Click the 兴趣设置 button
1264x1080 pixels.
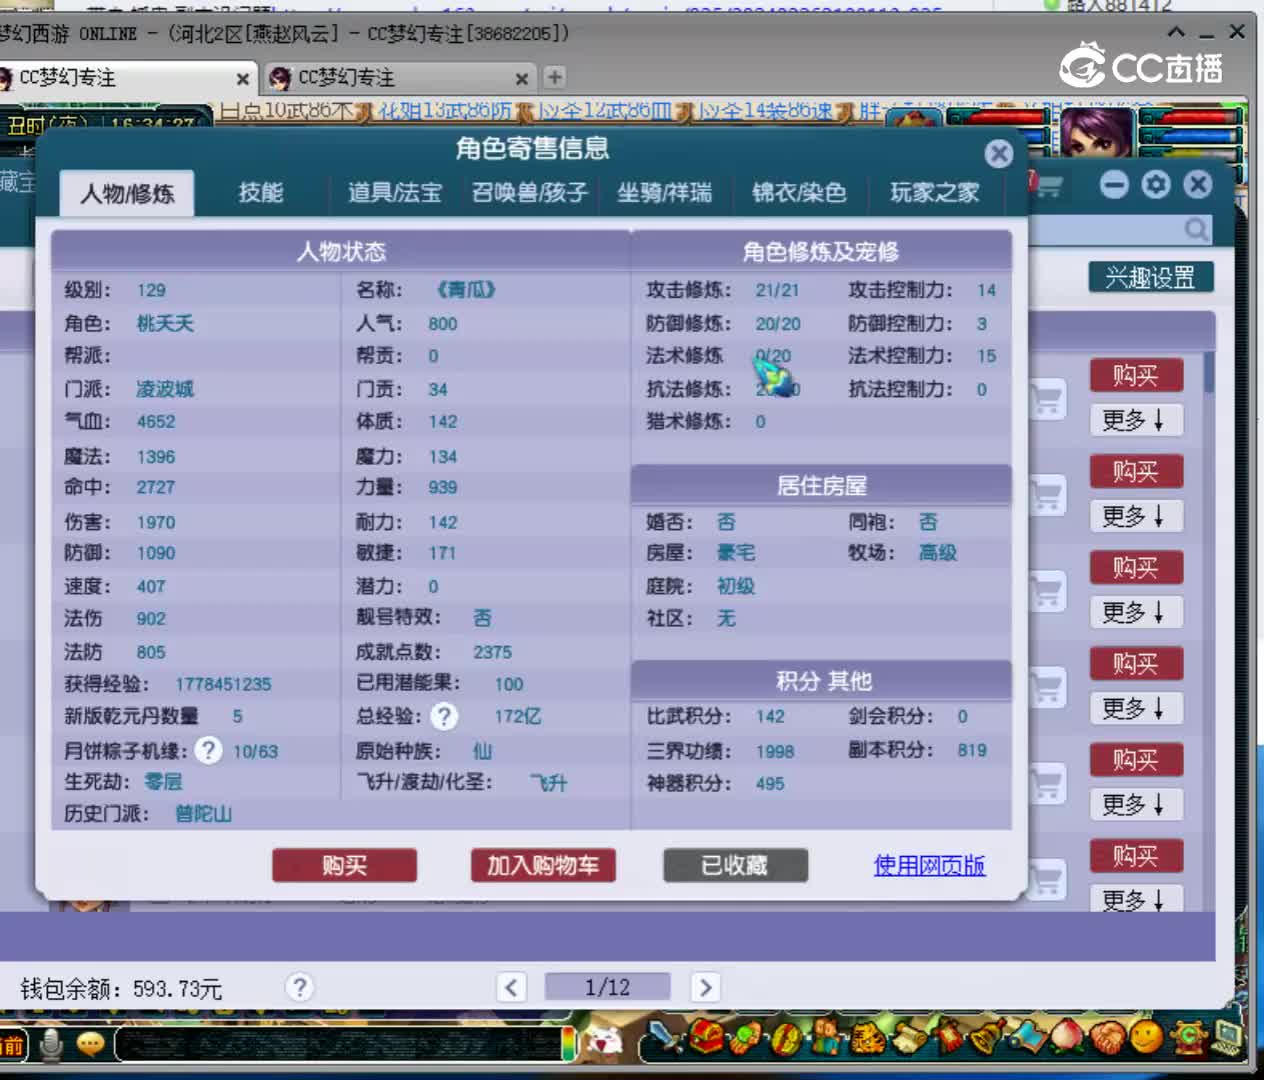click(1151, 277)
